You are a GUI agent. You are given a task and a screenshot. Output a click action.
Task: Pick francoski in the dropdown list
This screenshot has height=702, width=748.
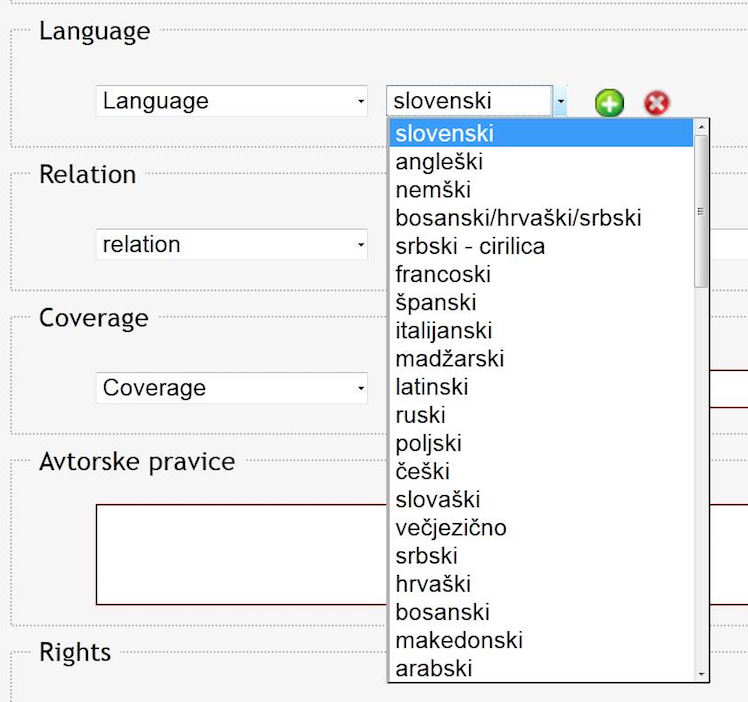(443, 274)
